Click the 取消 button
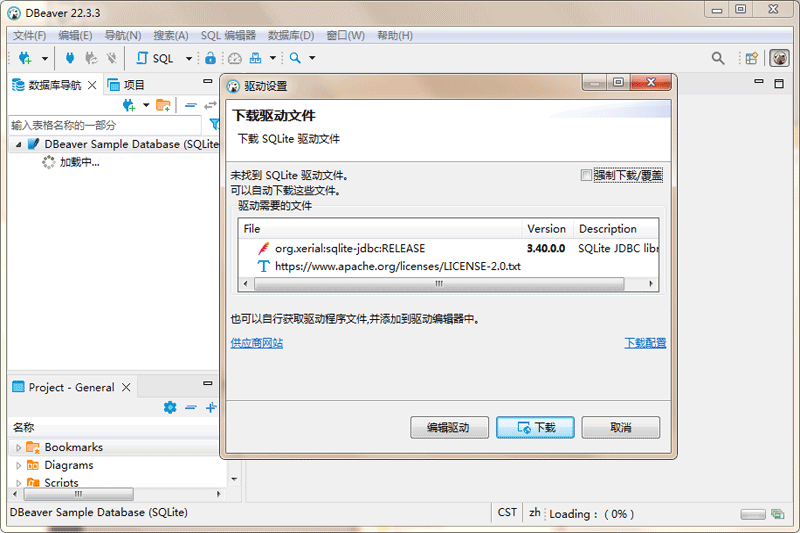 click(621, 427)
